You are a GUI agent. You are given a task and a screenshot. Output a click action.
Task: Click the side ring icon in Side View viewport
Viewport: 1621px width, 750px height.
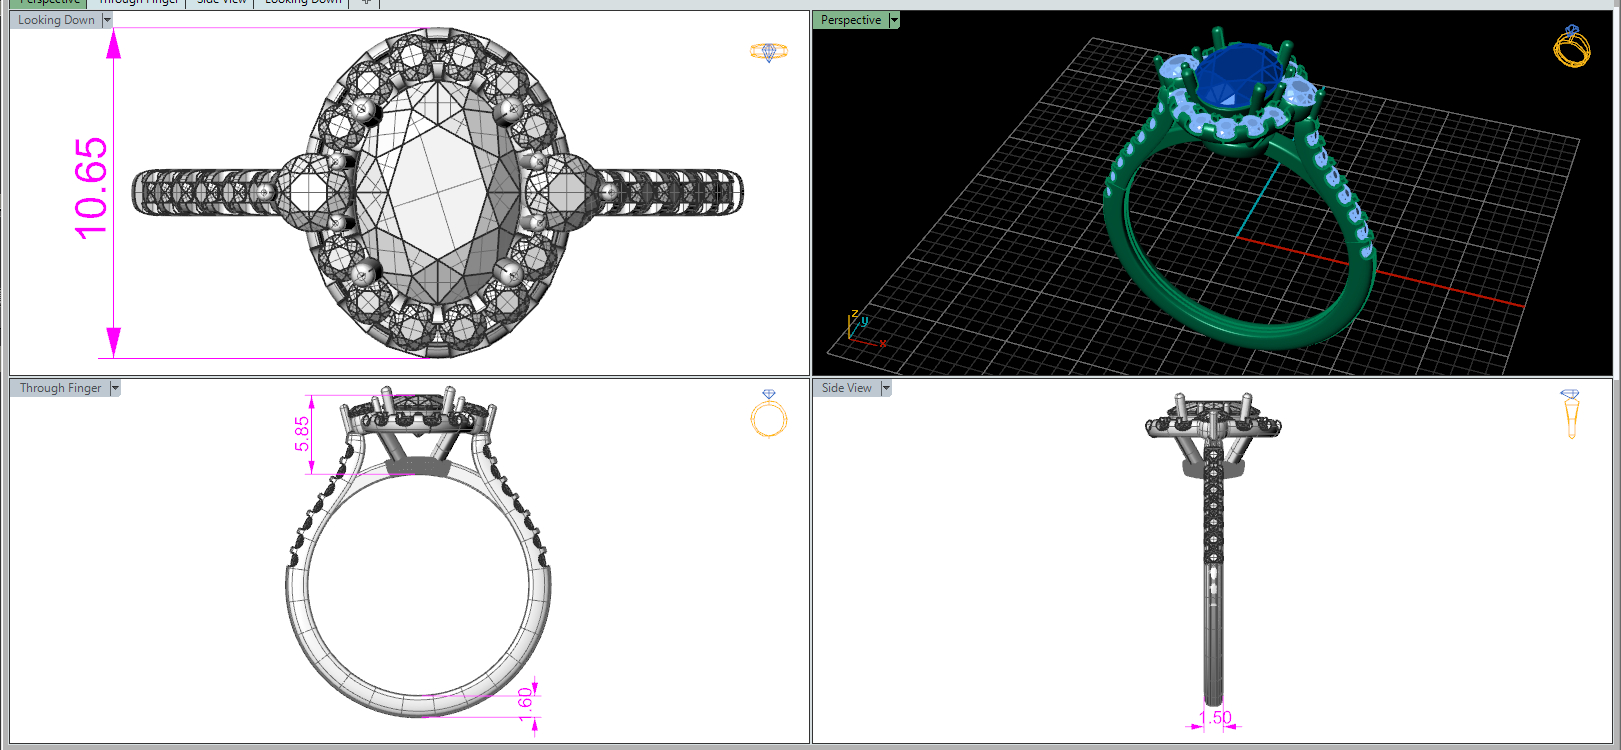(1570, 414)
